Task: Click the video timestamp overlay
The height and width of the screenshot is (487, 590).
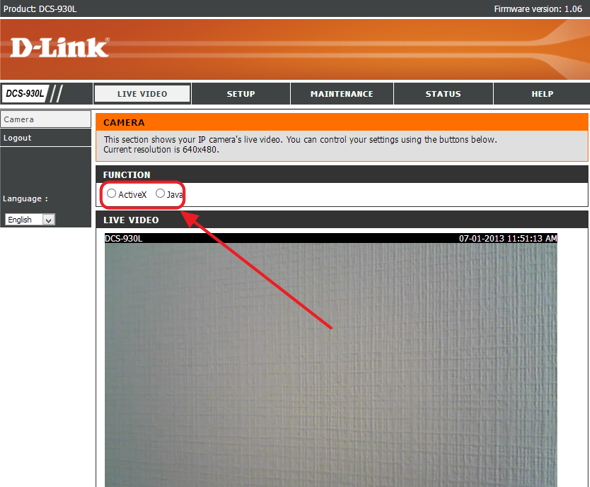Action: [x=508, y=238]
